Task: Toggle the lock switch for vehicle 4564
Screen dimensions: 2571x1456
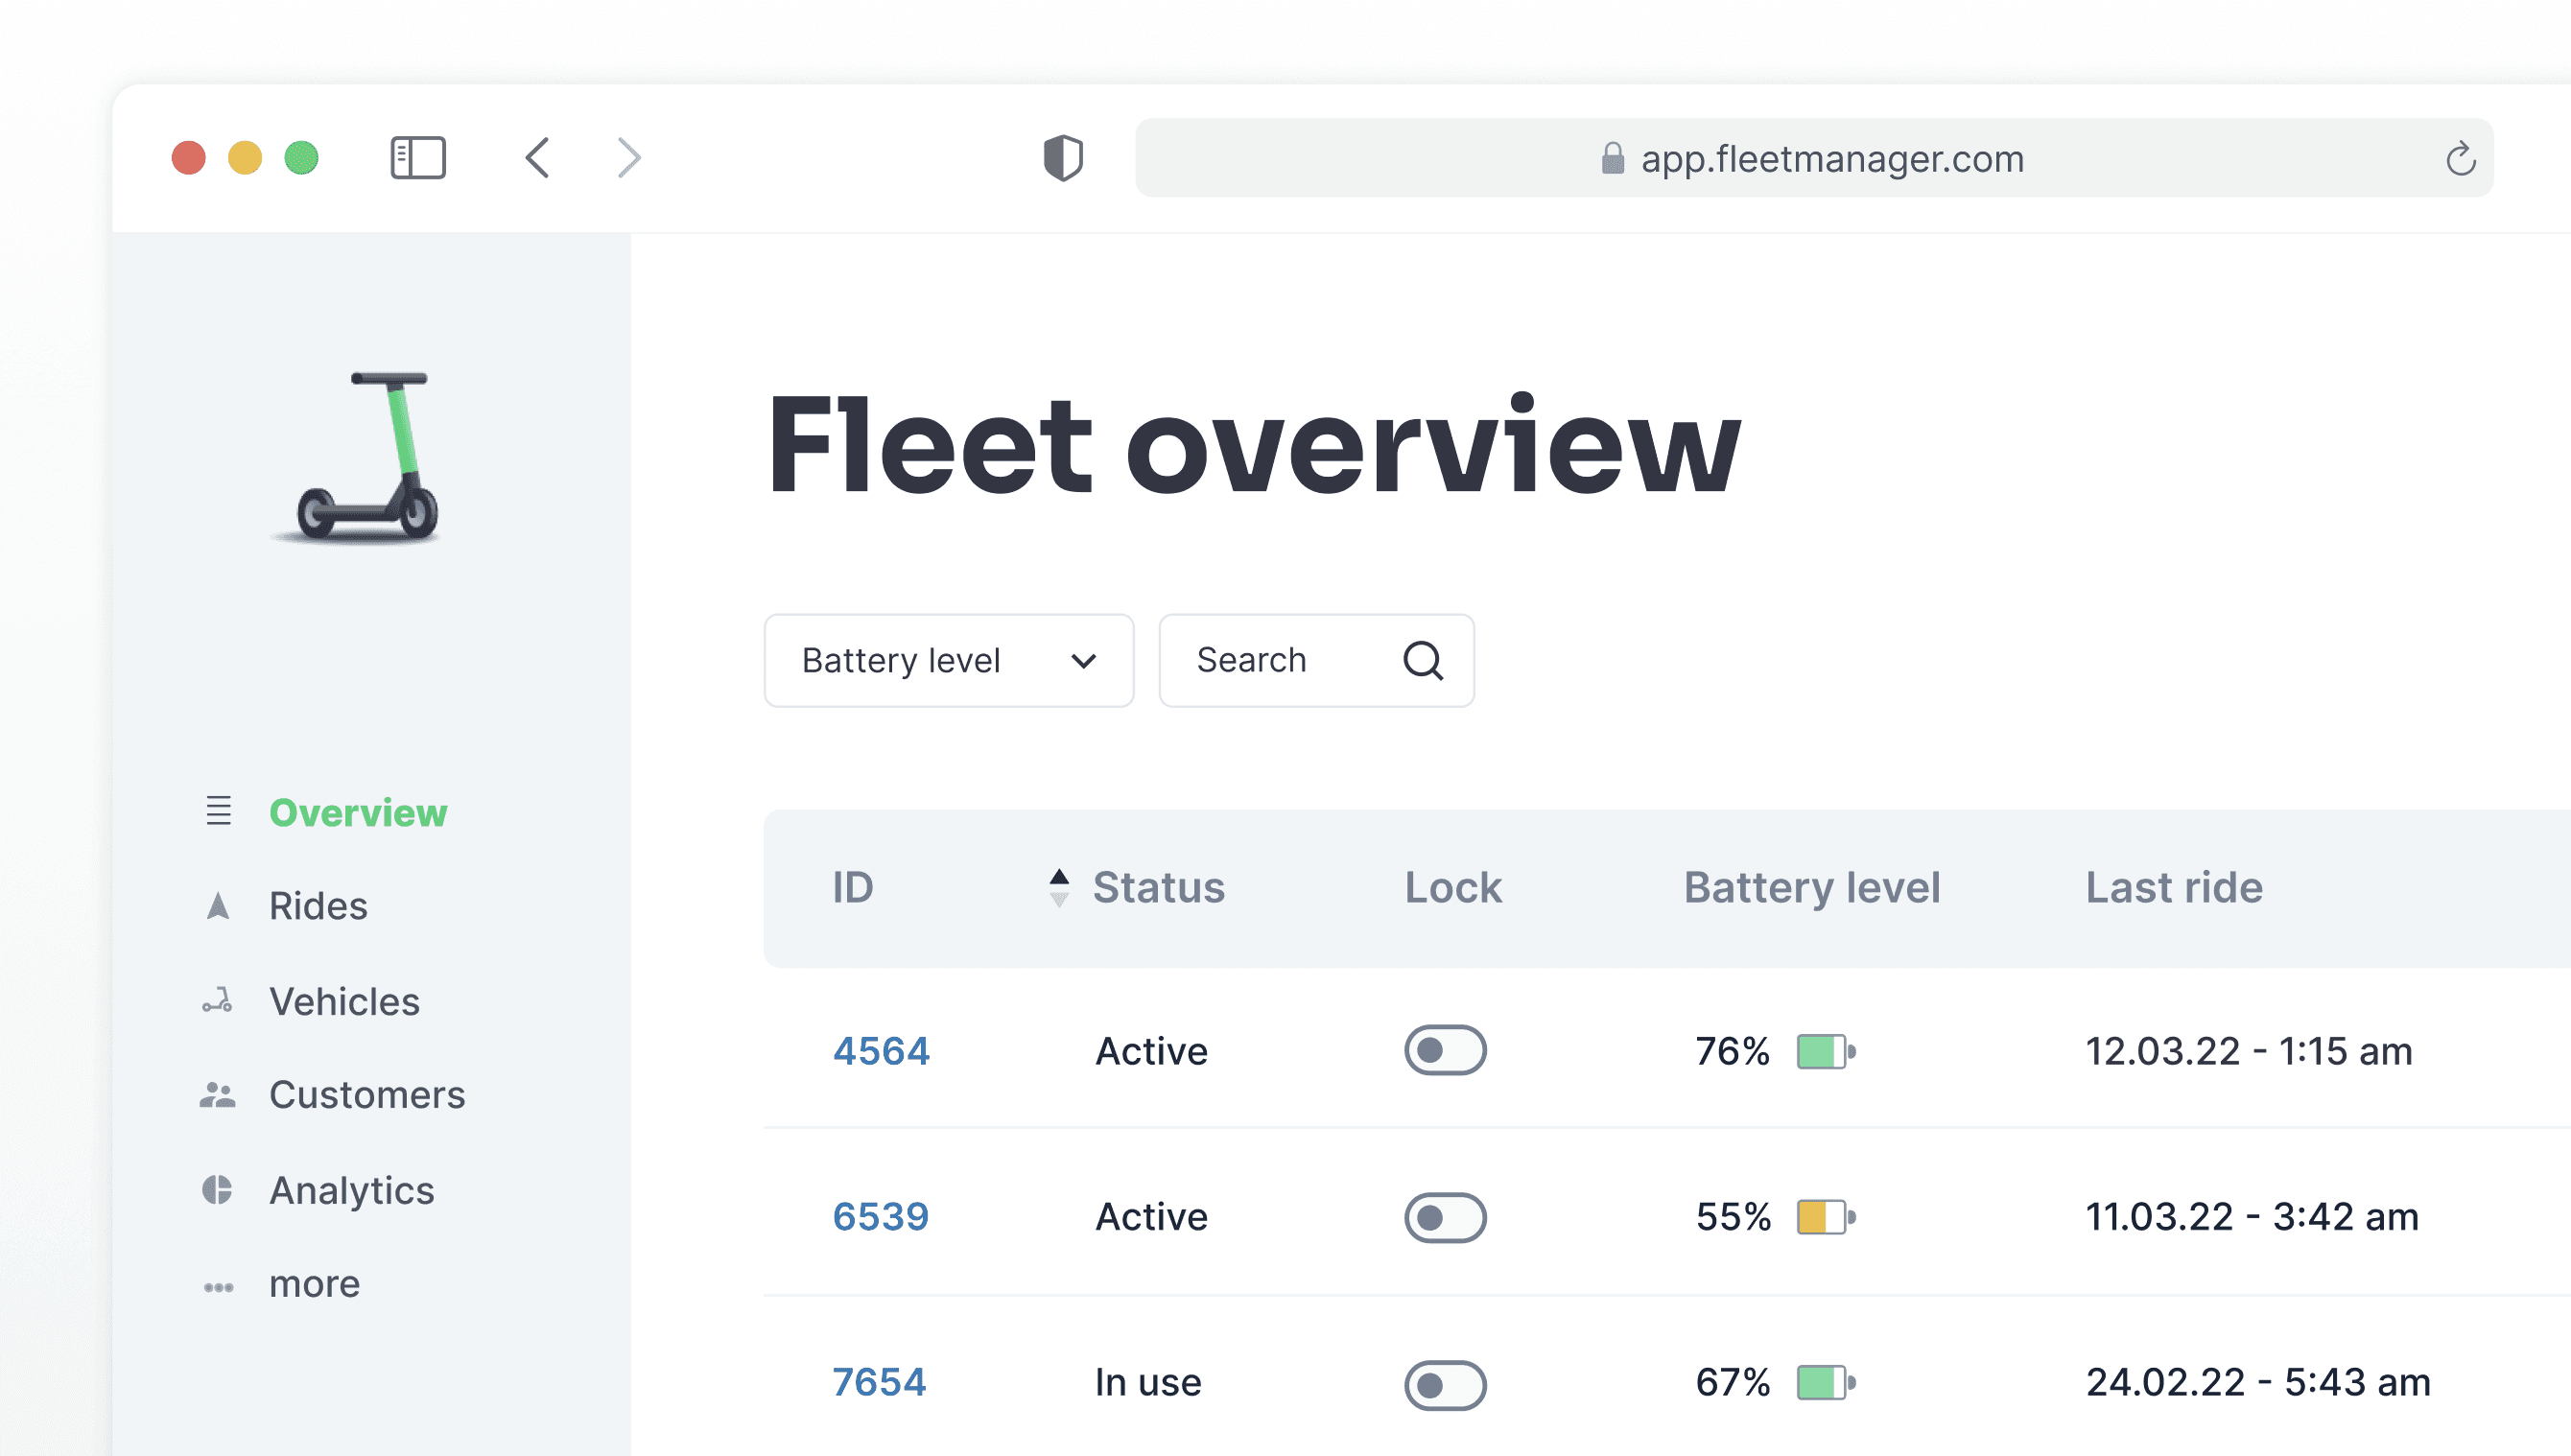Action: coord(1444,1050)
